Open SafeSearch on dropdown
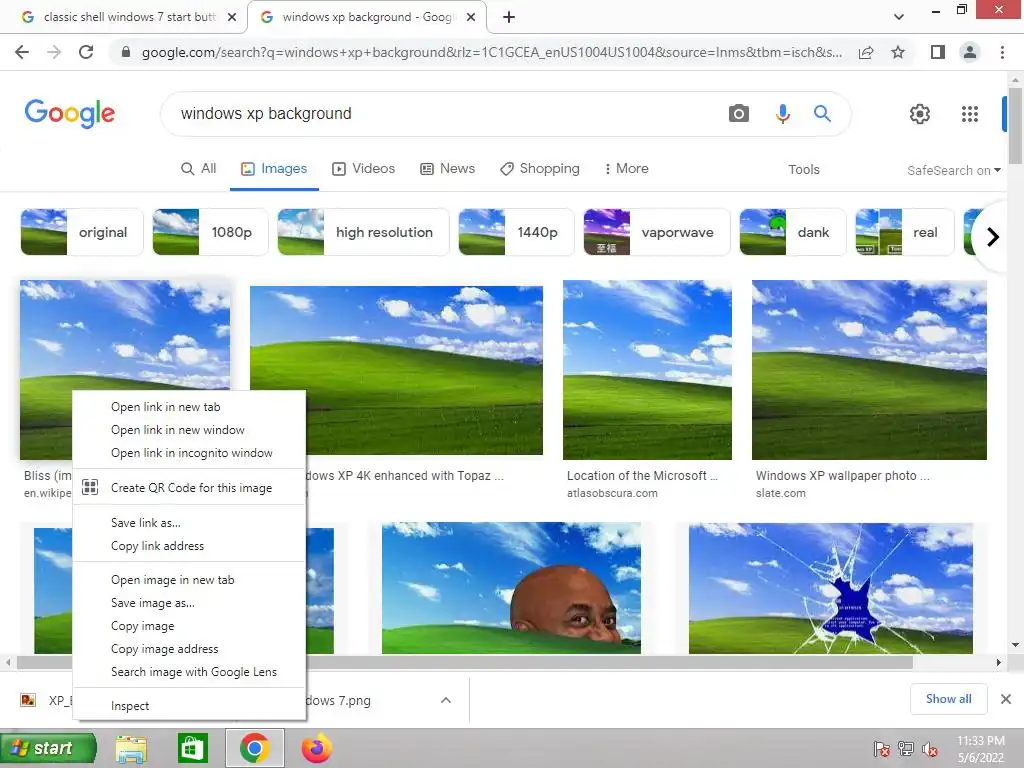Screen dimensions: 1024x768 coord(953,170)
